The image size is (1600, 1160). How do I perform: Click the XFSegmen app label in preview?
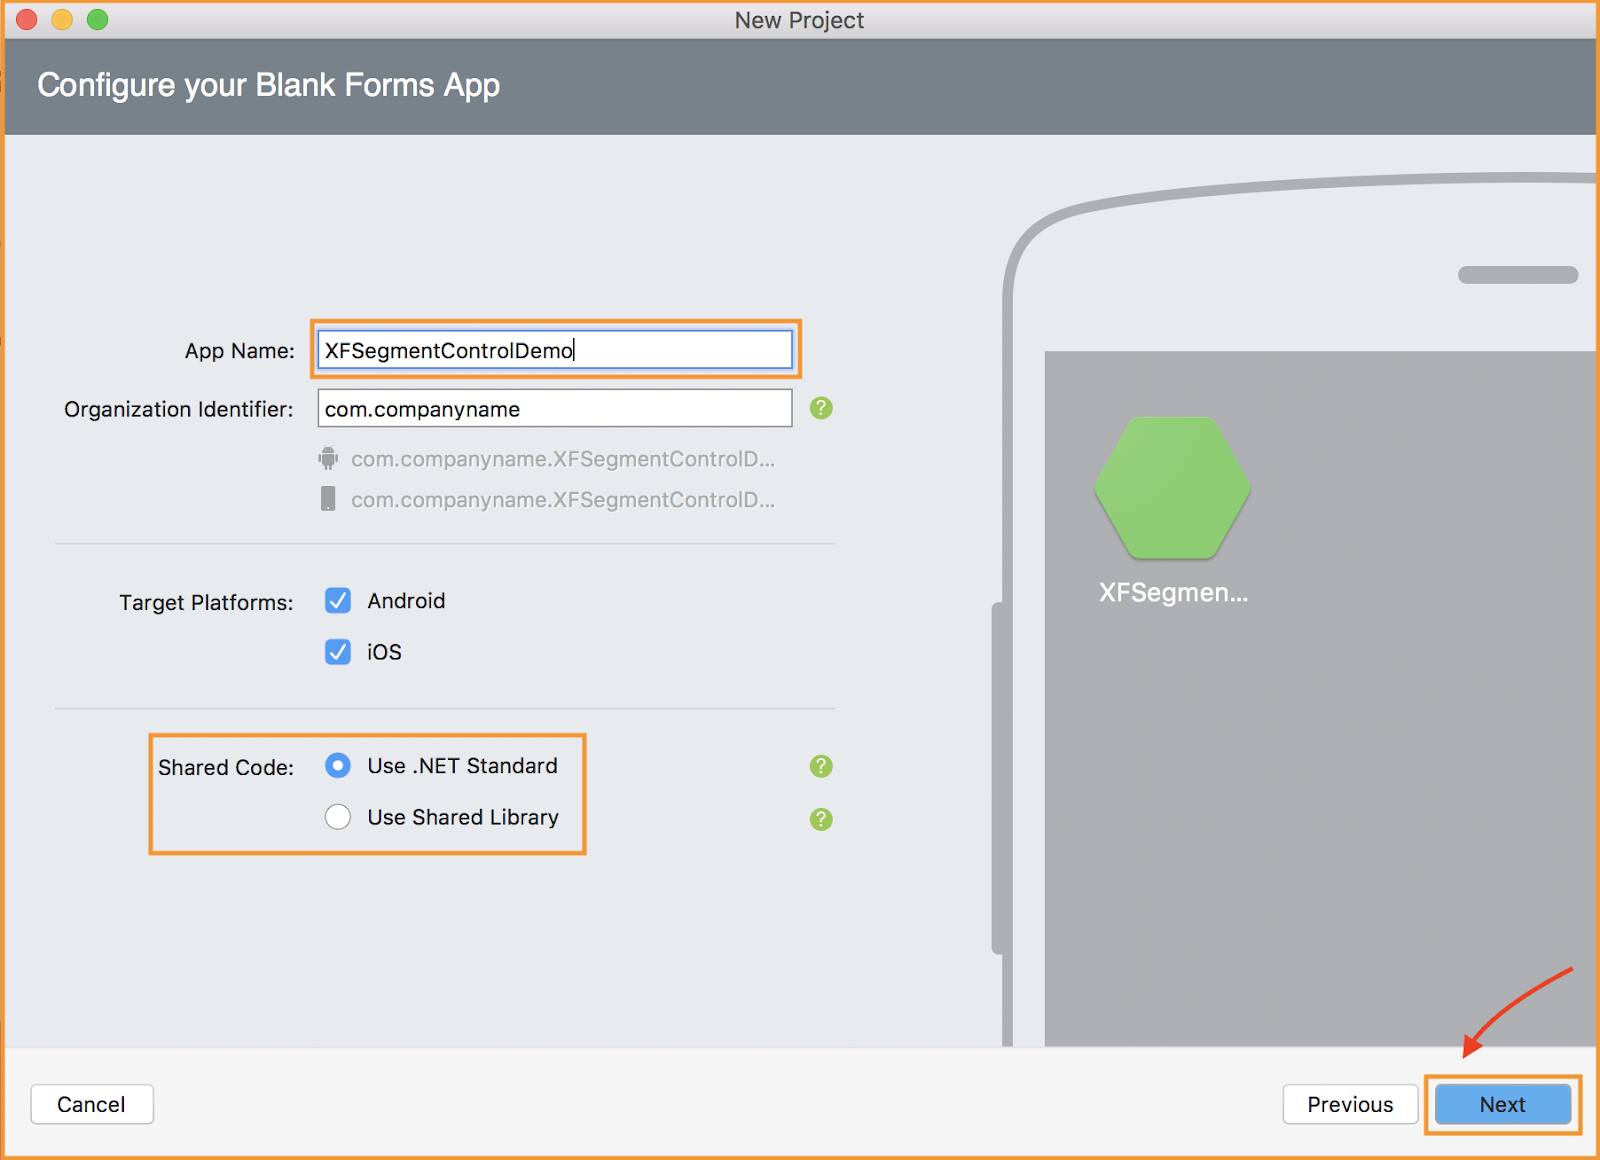[x=1172, y=592]
